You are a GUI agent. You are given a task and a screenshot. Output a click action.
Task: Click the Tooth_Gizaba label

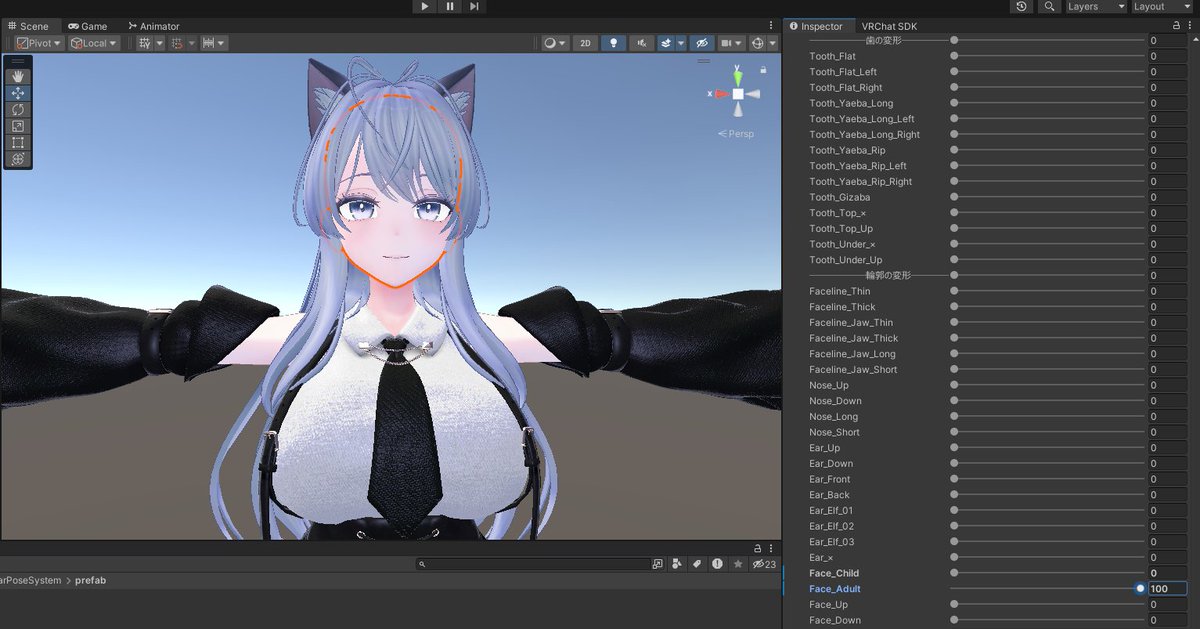[x=839, y=197]
